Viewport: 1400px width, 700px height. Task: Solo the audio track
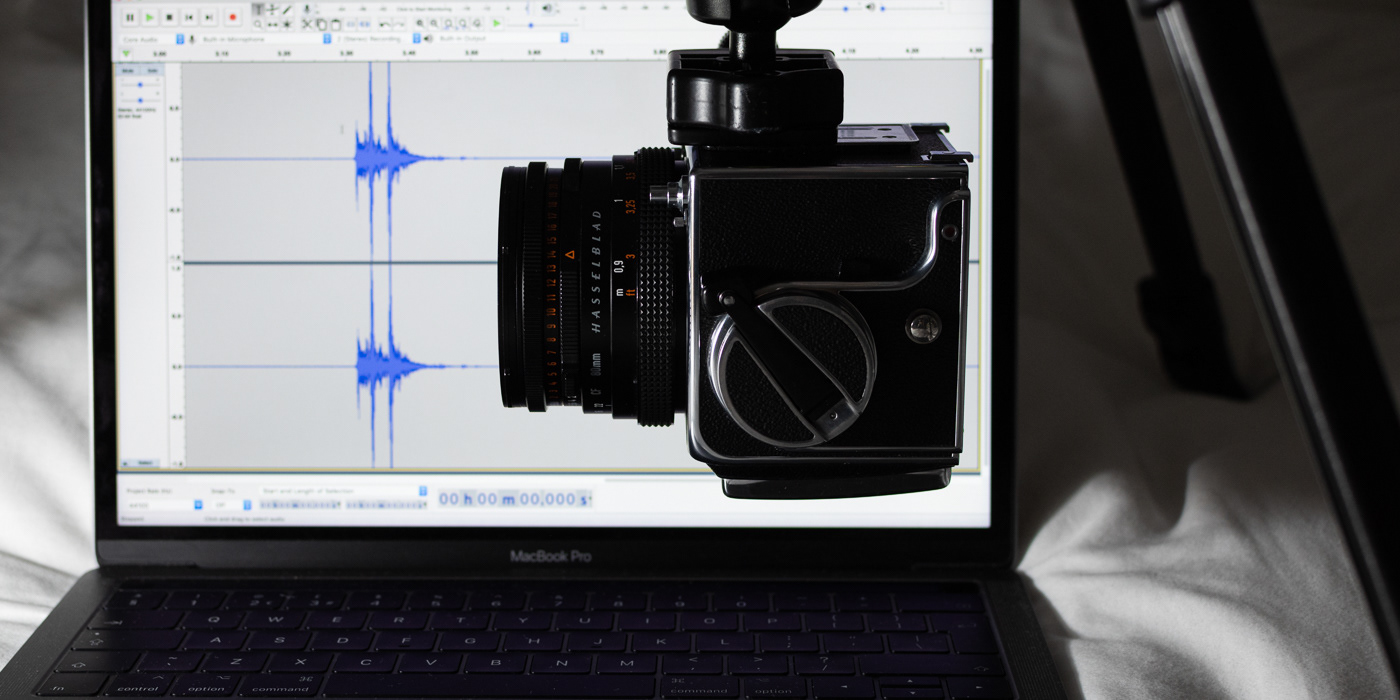152,70
